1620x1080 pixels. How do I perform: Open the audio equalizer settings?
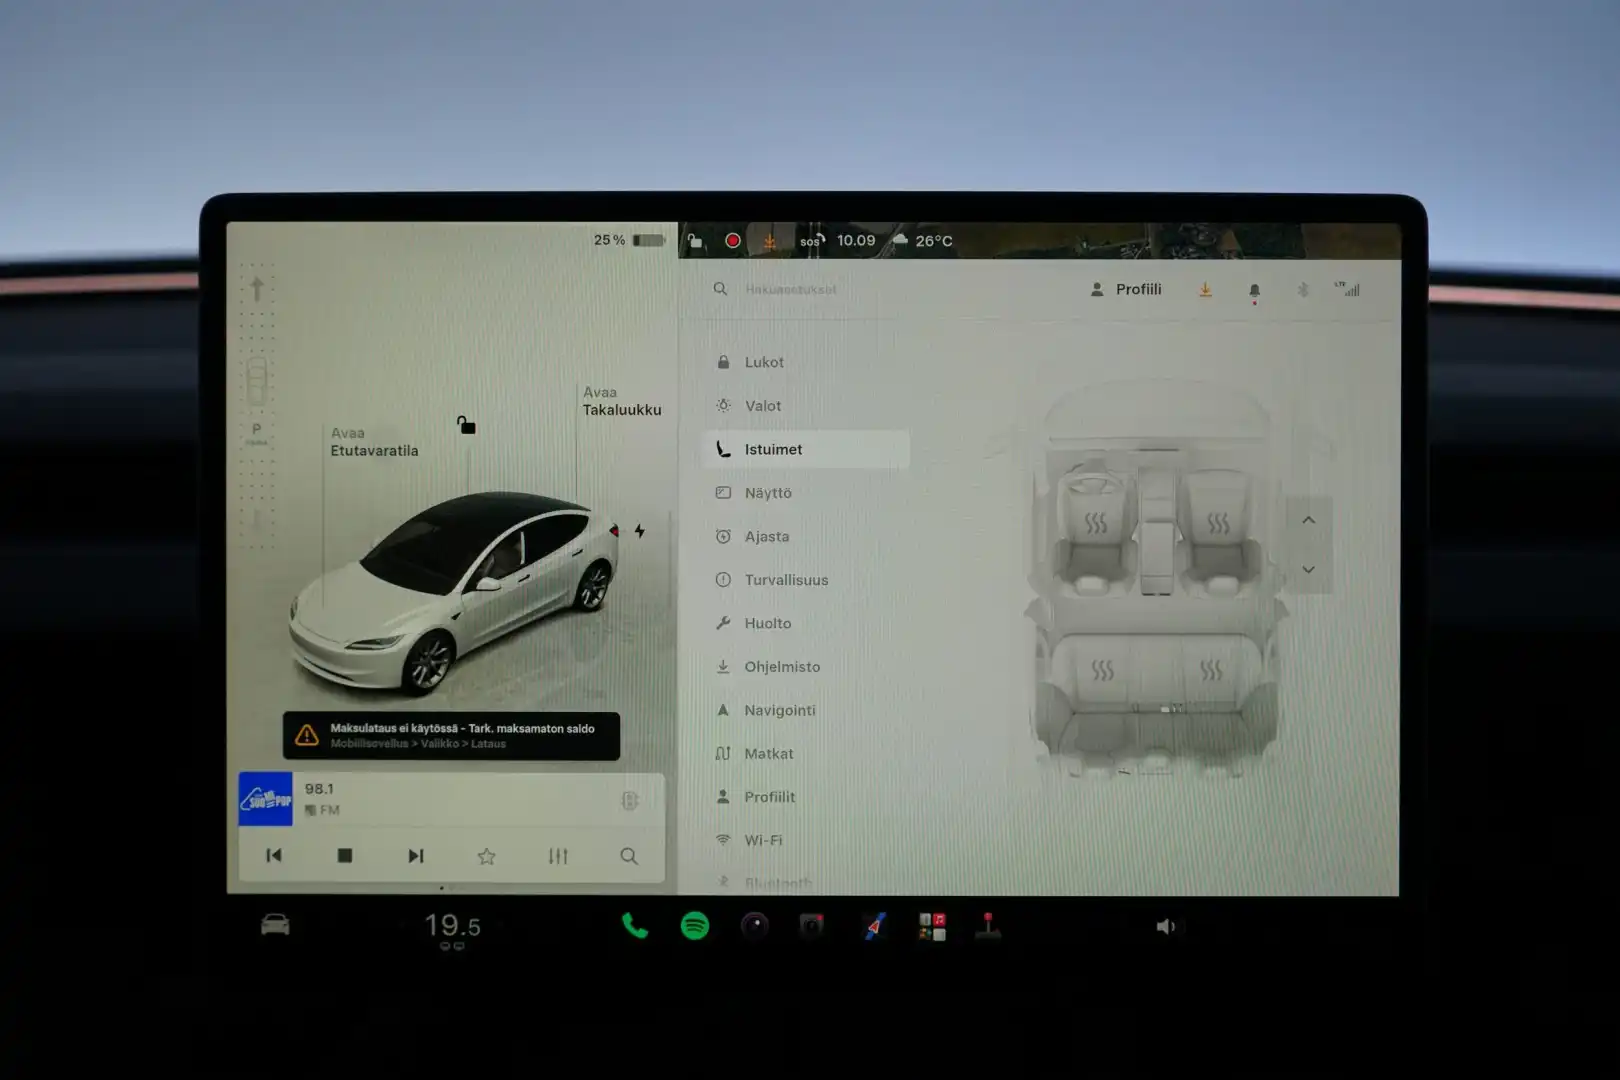point(558,856)
